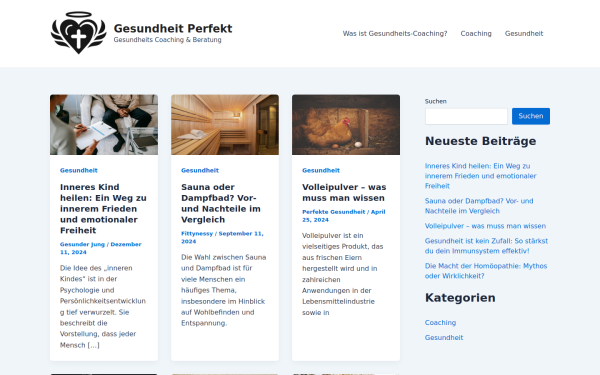Open the hen with eggs post thumbnail

point(346,125)
